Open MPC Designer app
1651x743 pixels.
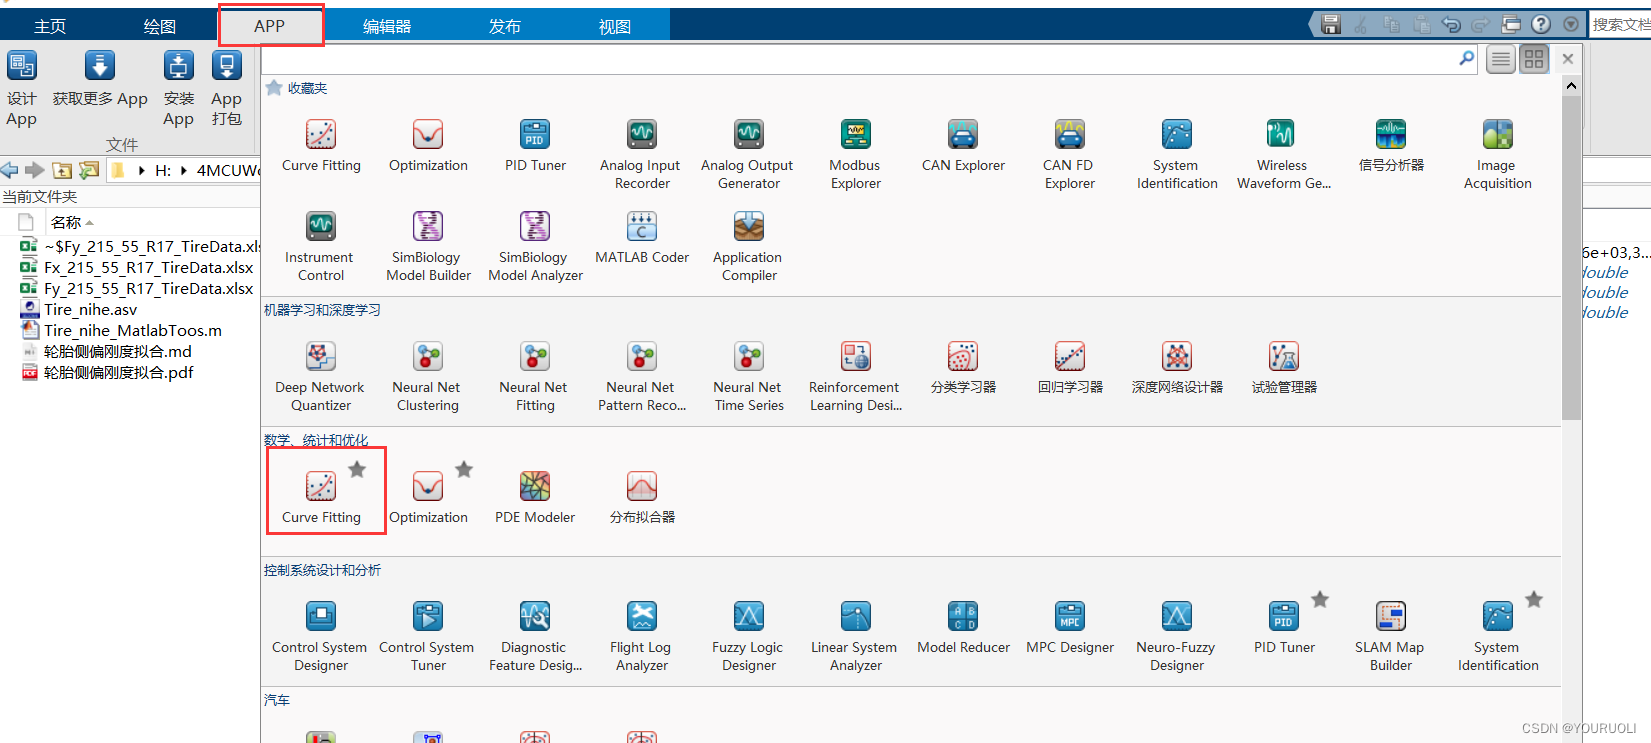[x=1070, y=628]
